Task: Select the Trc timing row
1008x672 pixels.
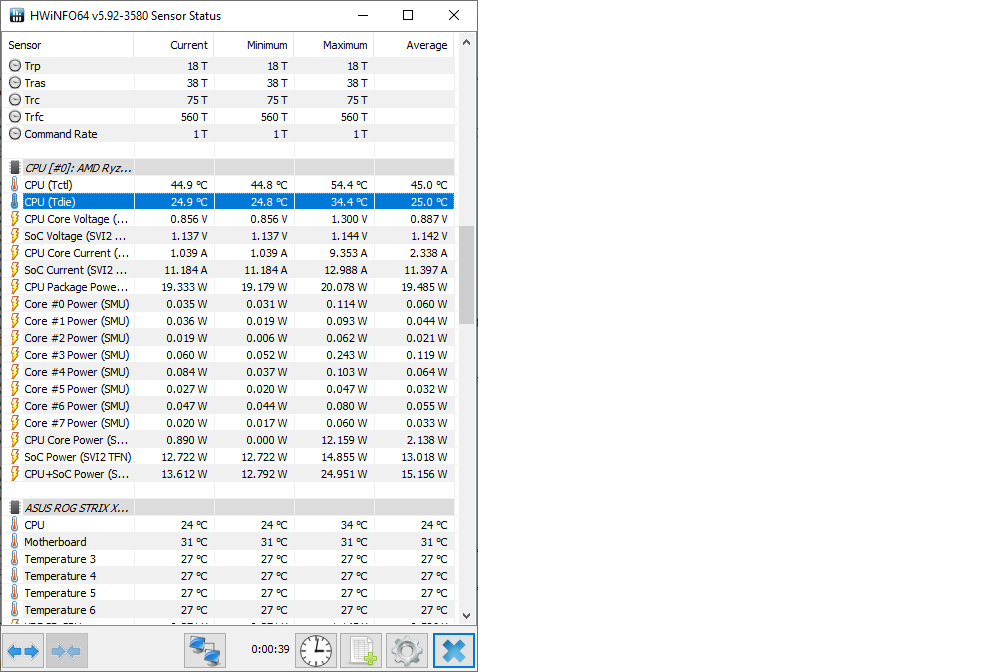Action: 229,100
